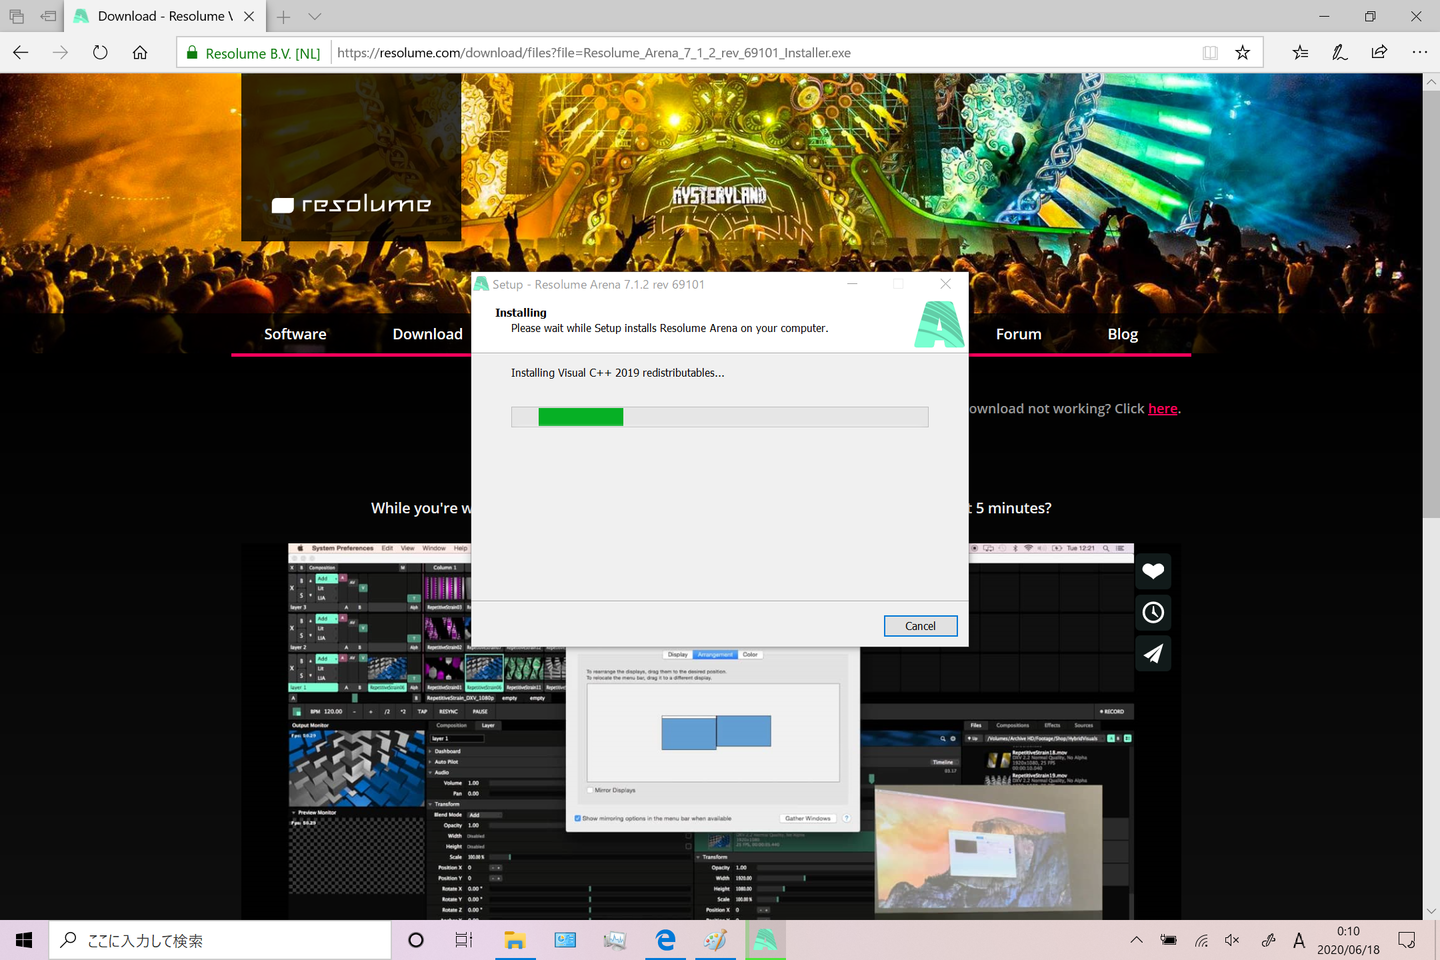This screenshot has width=1440, height=960.
Task: Click the 'here' link for download help
Action: pos(1163,409)
